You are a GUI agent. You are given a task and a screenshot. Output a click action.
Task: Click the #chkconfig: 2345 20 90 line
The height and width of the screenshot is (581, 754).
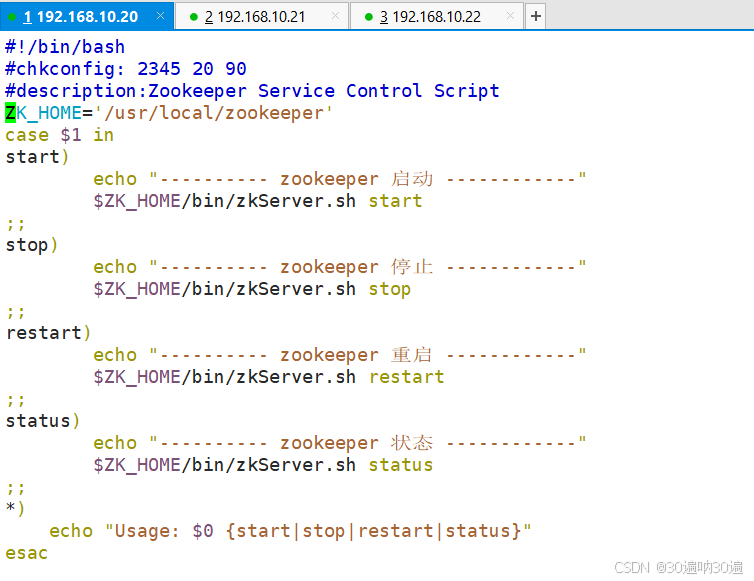(126, 69)
